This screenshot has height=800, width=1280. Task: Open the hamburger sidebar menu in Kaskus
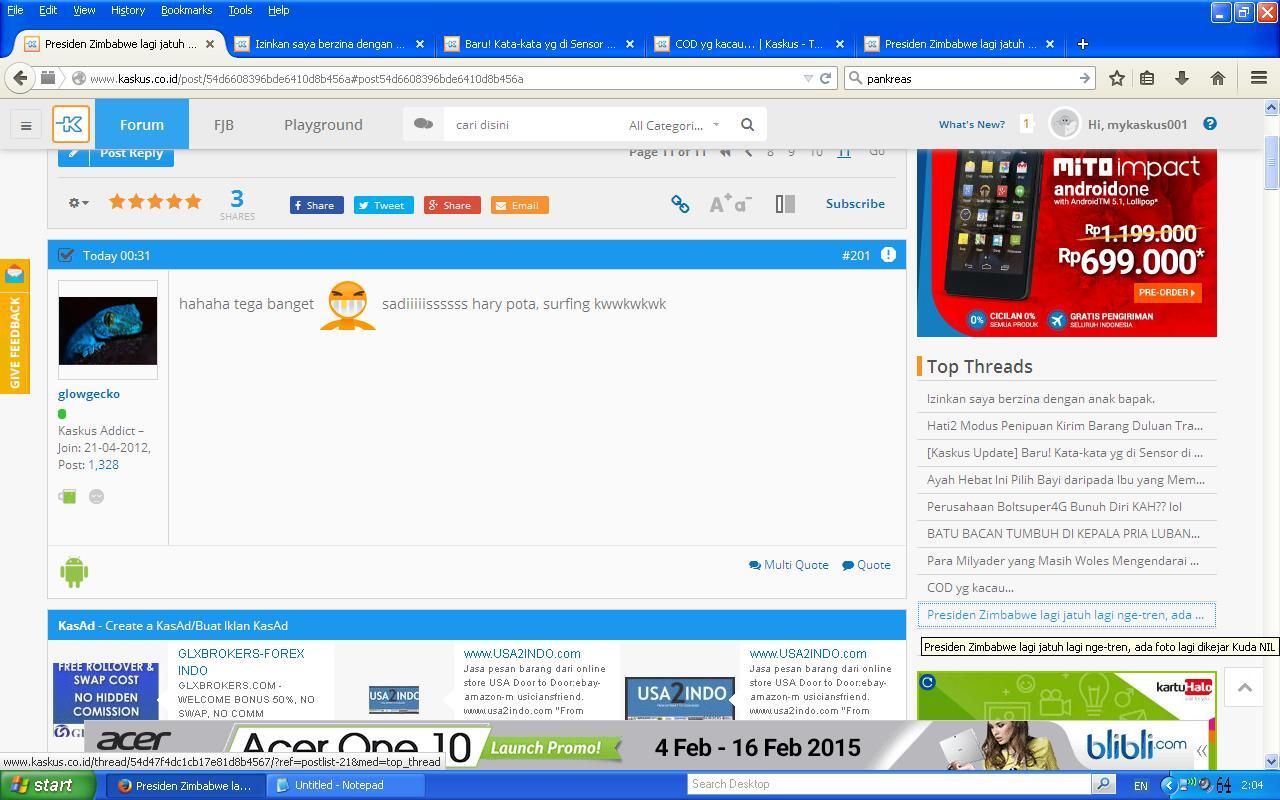click(26, 125)
